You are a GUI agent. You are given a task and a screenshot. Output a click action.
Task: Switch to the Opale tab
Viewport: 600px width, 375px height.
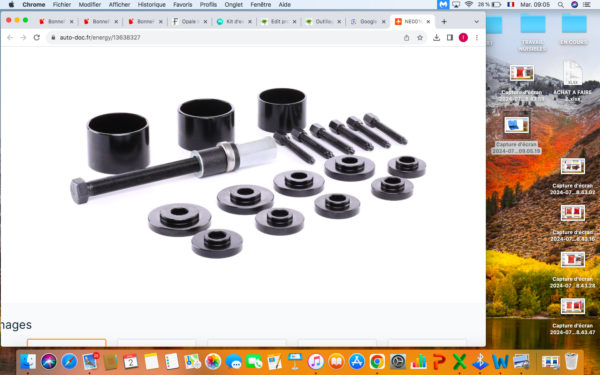pyautogui.click(x=189, y=22)
